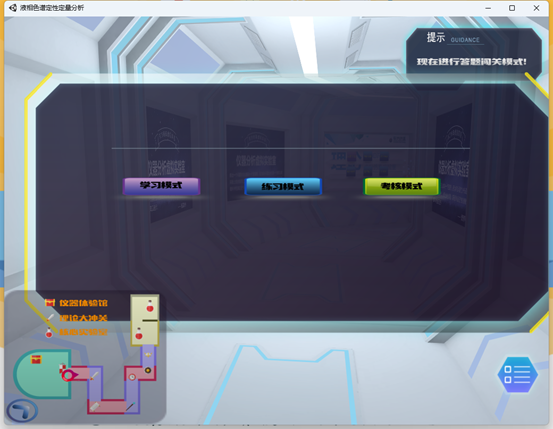The image size is (553, 429).
Task: Select magic wand icon on minimap
Action: pos(130,406)
